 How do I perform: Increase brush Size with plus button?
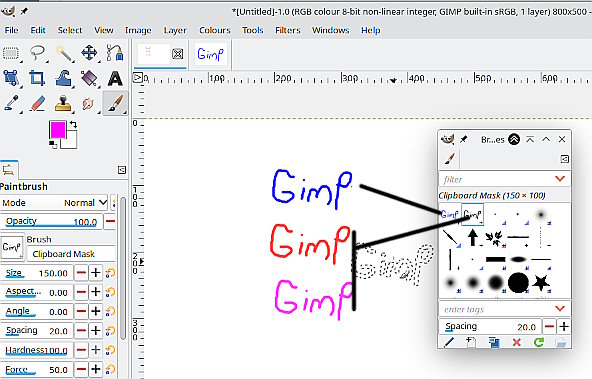pyautogui.click(x=96, y=273)
